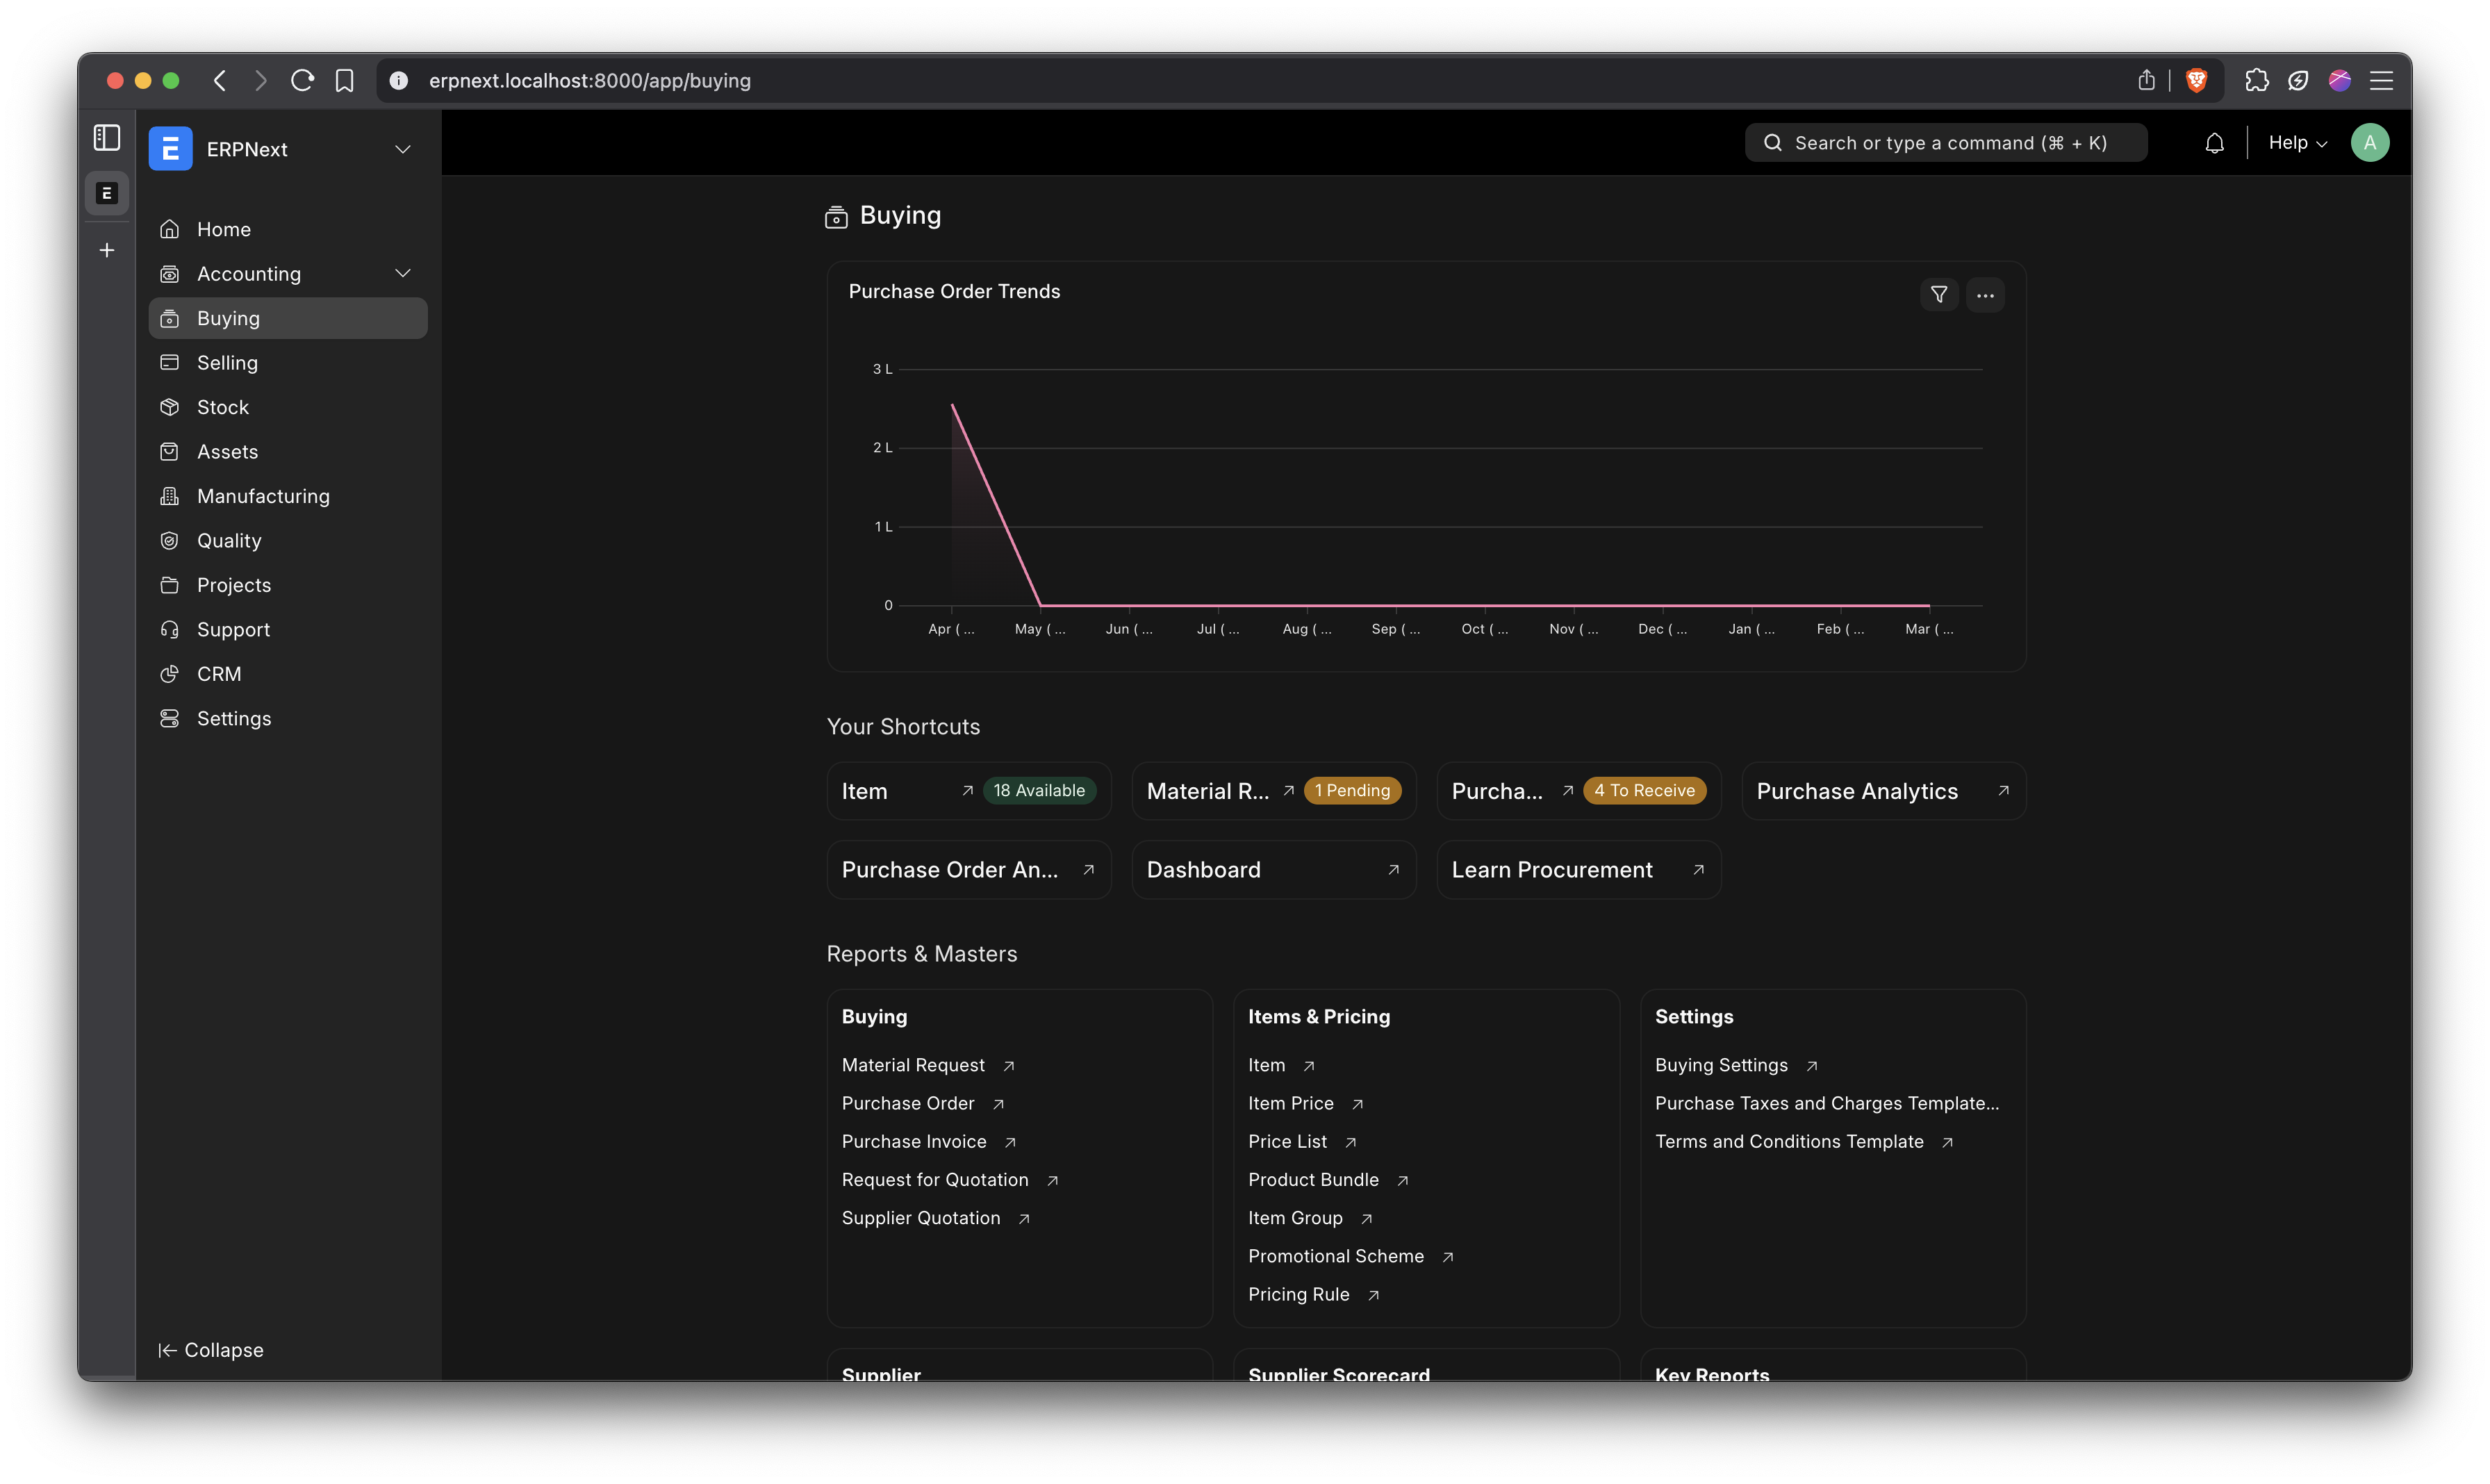Open the Quality workspace
This screenshot has width=2490, height=1484.
(288, 541)
